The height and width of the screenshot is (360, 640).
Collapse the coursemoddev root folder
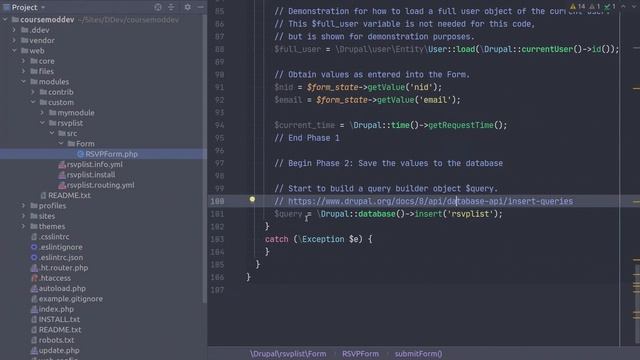[x=5, y=20]
